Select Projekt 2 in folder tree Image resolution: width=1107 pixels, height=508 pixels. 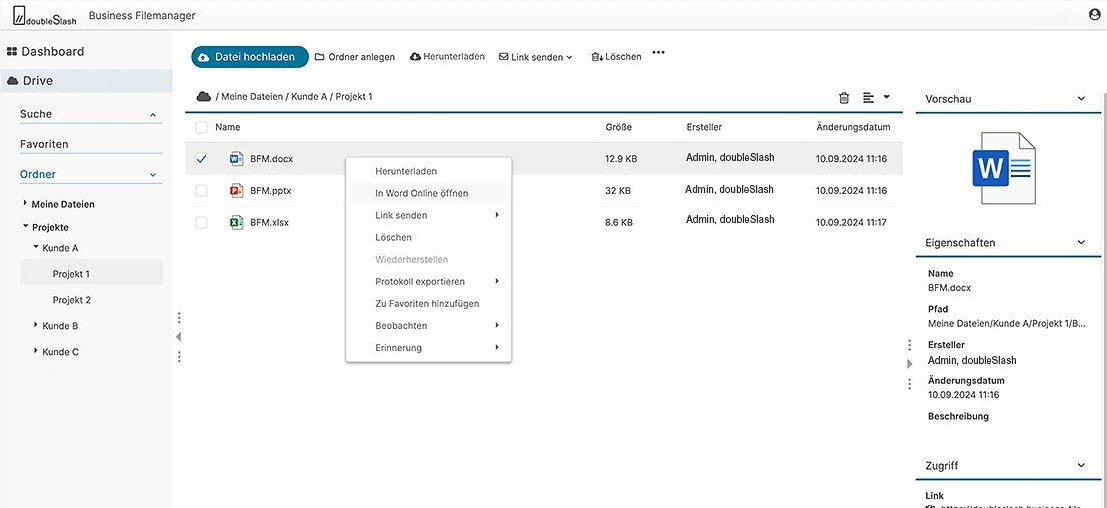[72, 300]
